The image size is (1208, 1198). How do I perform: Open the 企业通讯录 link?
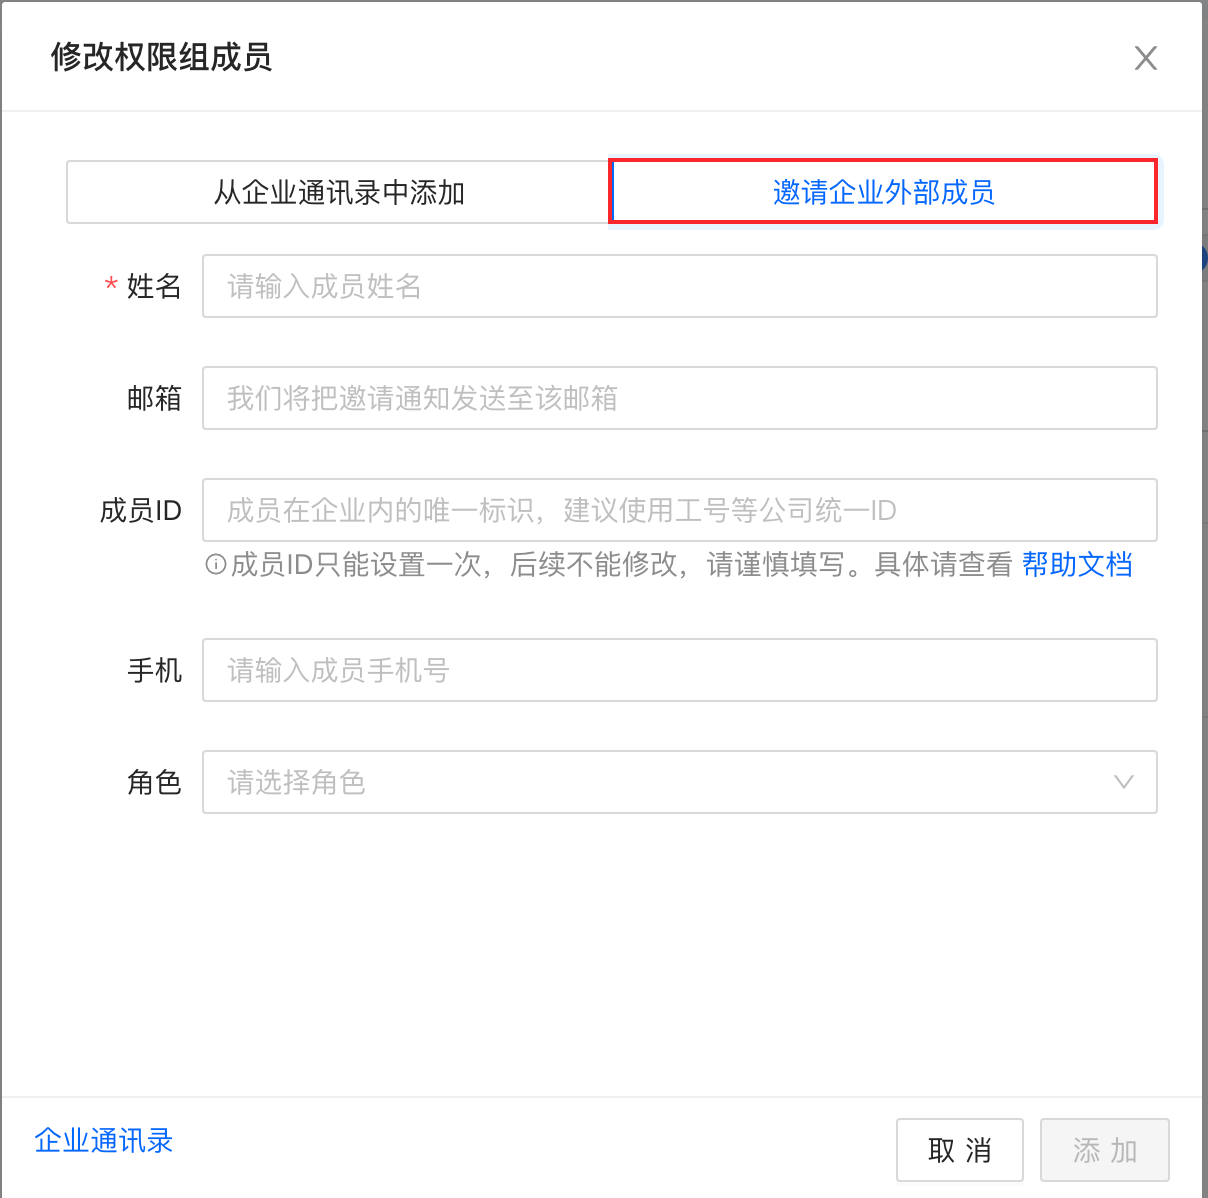tap(104, 1140)
